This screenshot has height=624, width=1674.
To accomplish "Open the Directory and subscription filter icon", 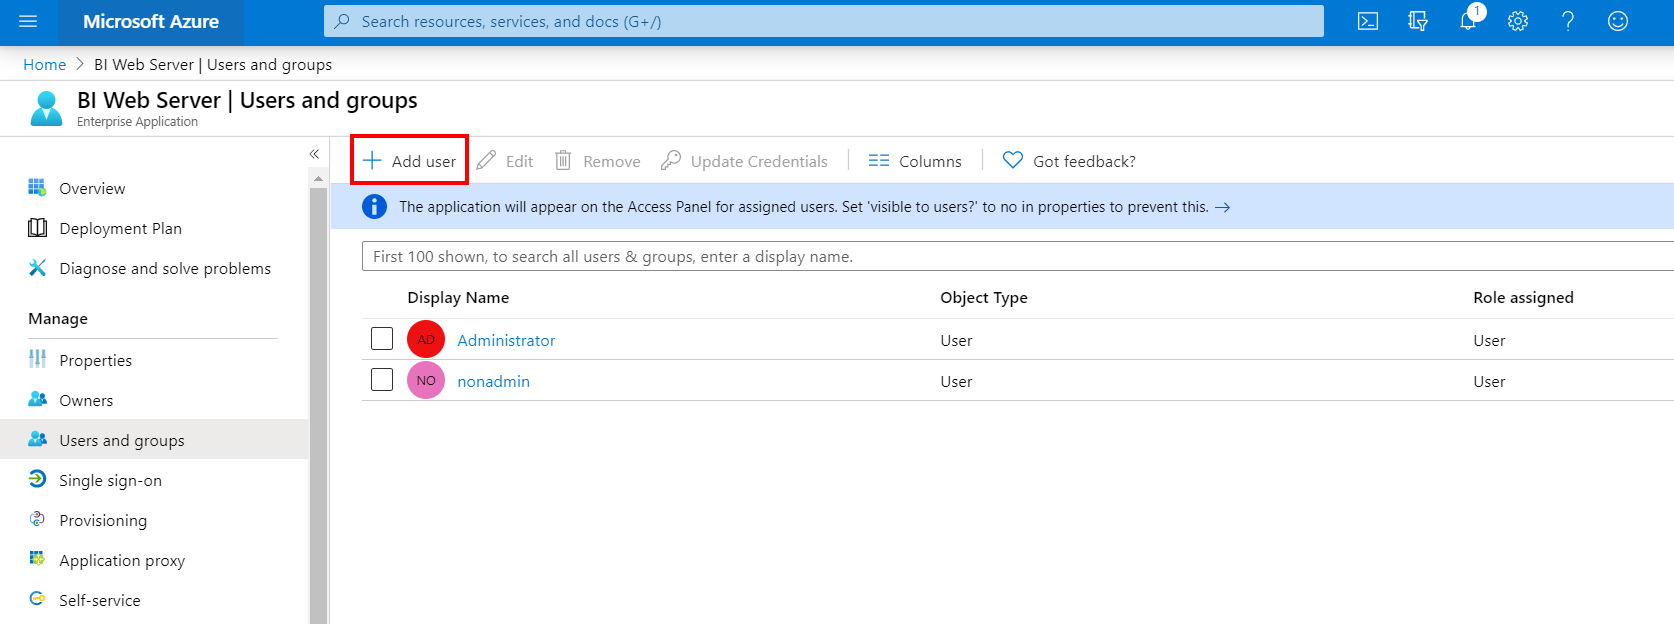I will [1417, 21].
